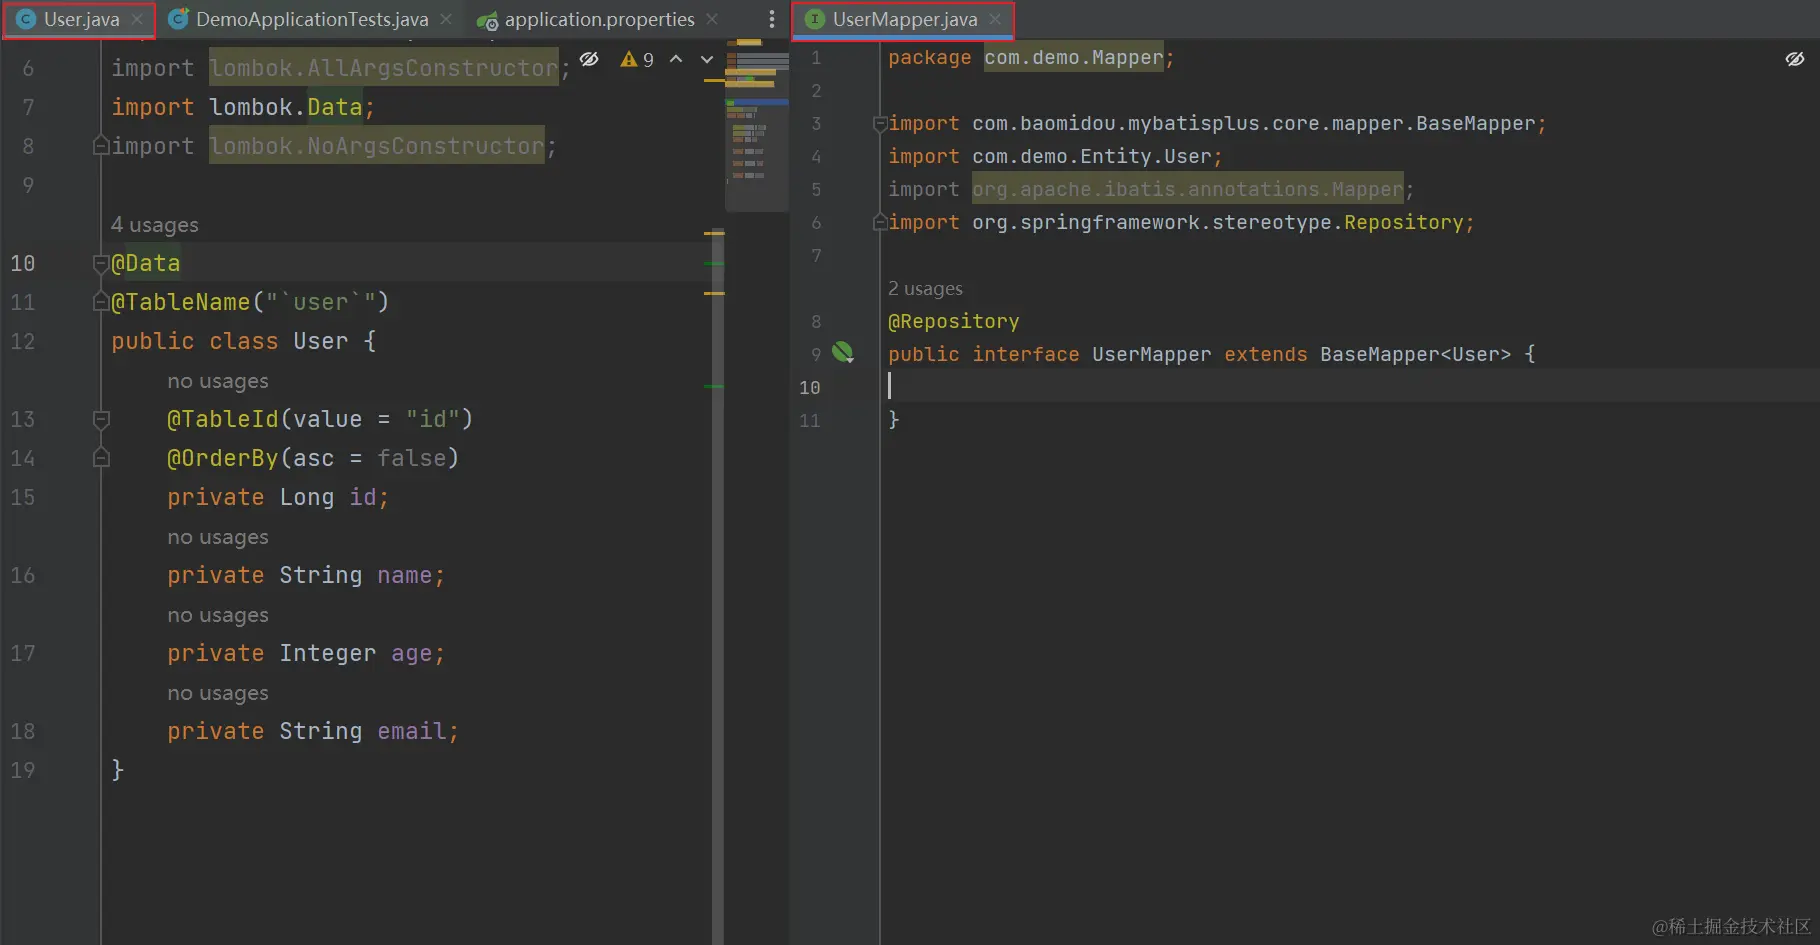Click the UserMapper interface name

tap(1151, 354)
